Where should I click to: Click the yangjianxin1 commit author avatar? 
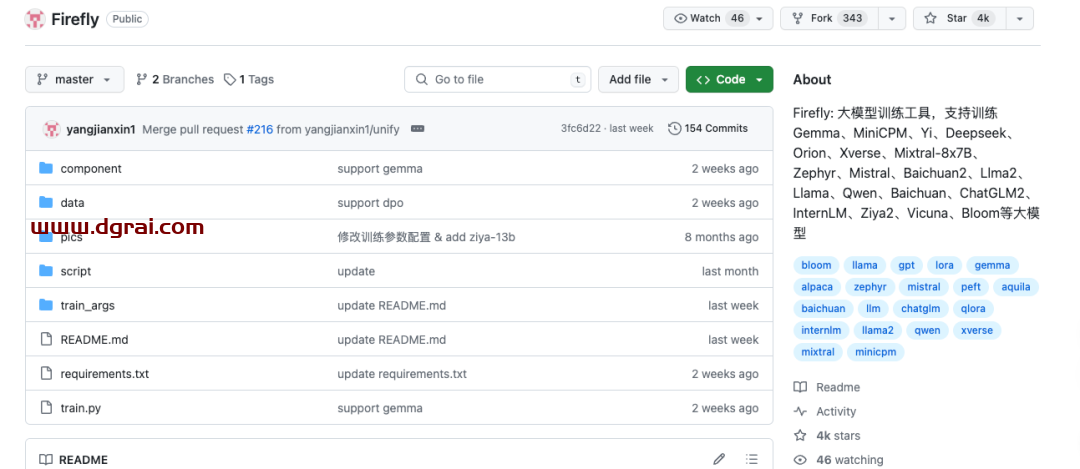click(x=52, y=129)
